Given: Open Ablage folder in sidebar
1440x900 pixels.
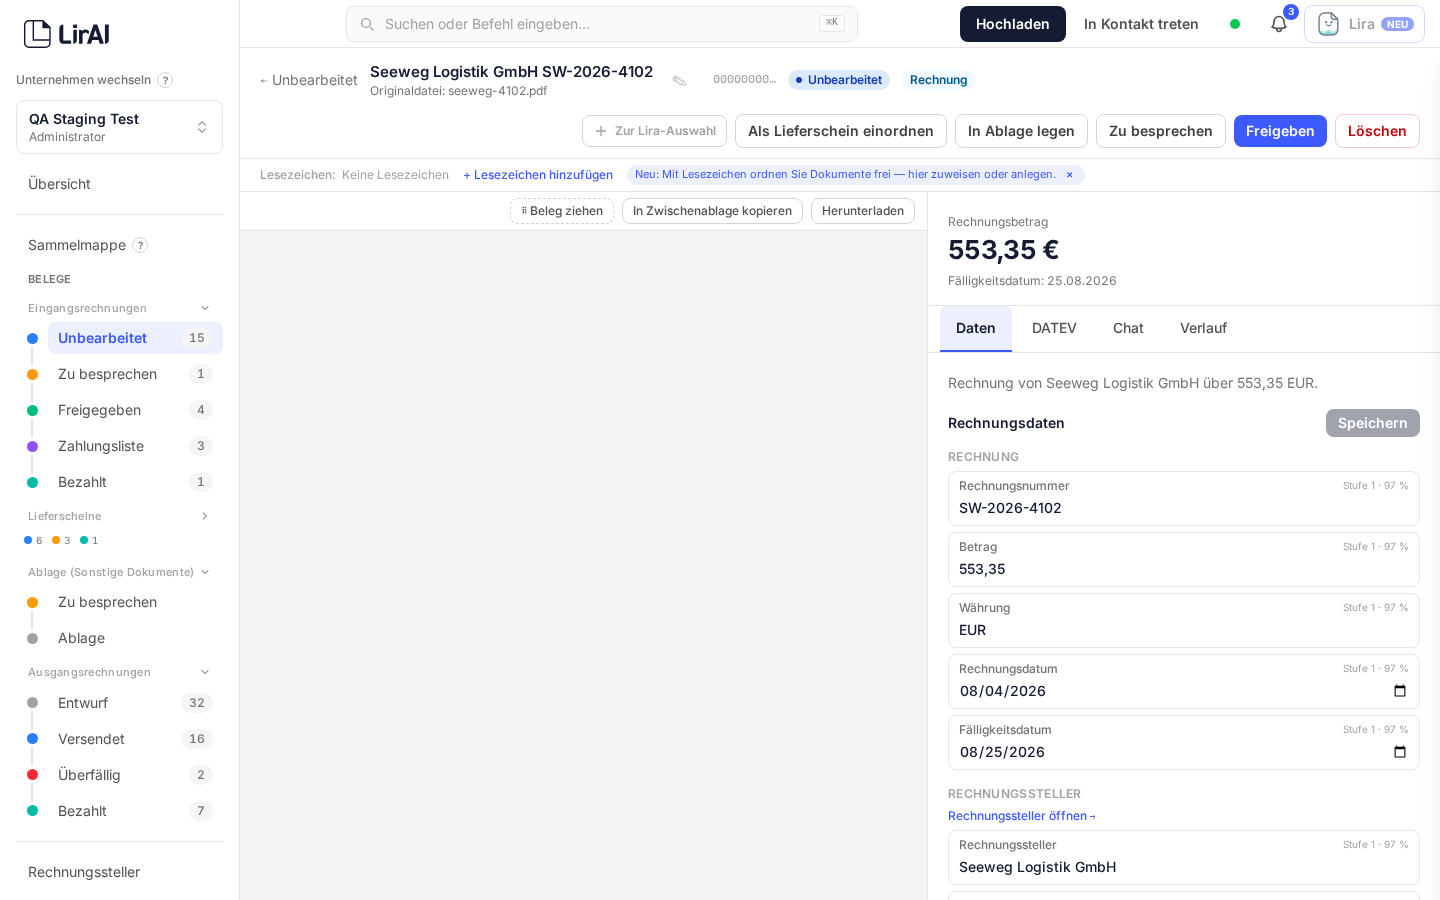Looking at the screenshot, I should 135,638.
